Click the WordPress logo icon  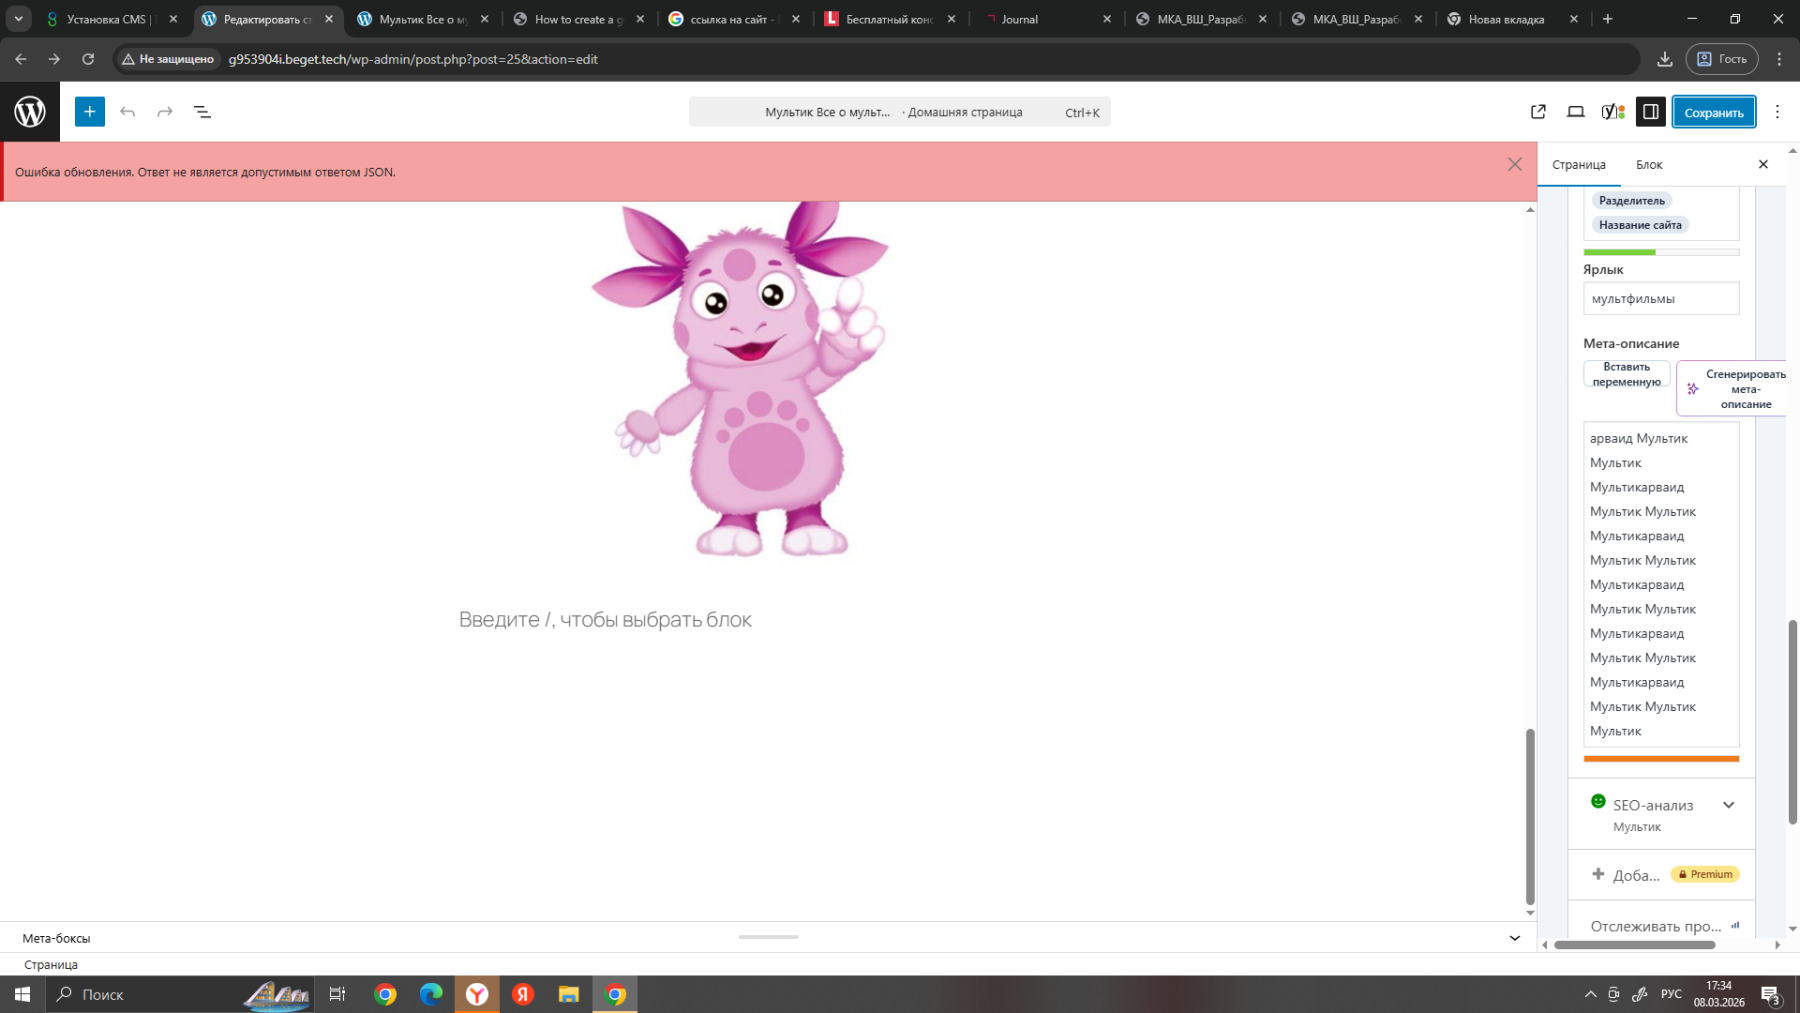click(30, 112)
